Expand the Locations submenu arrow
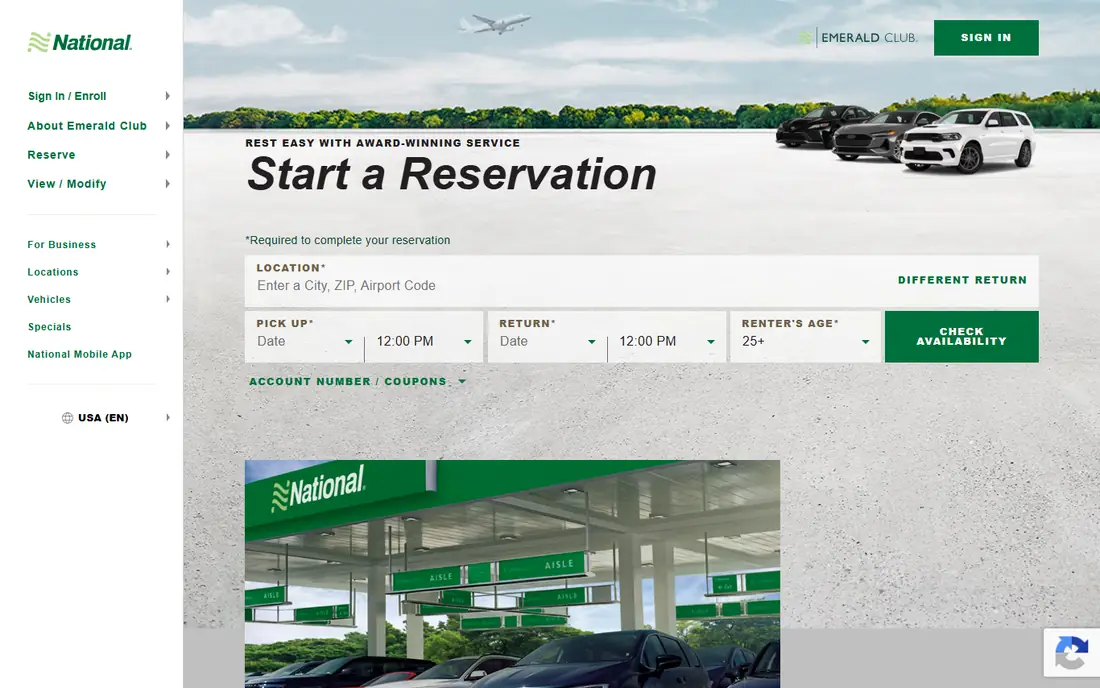1100x688 pixels. tap(168, 271)
